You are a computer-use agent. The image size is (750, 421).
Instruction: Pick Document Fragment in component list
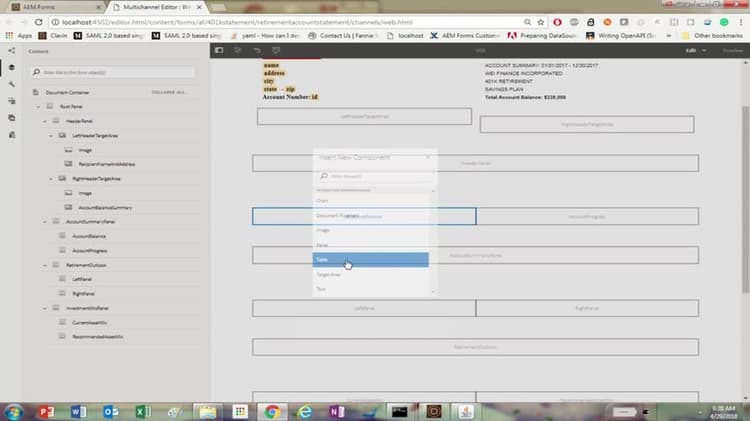[371, 215]
